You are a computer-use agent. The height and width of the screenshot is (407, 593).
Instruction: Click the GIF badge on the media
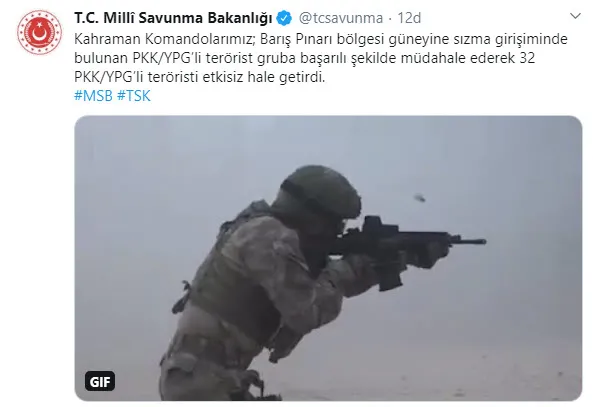click(x=100, y=381)
